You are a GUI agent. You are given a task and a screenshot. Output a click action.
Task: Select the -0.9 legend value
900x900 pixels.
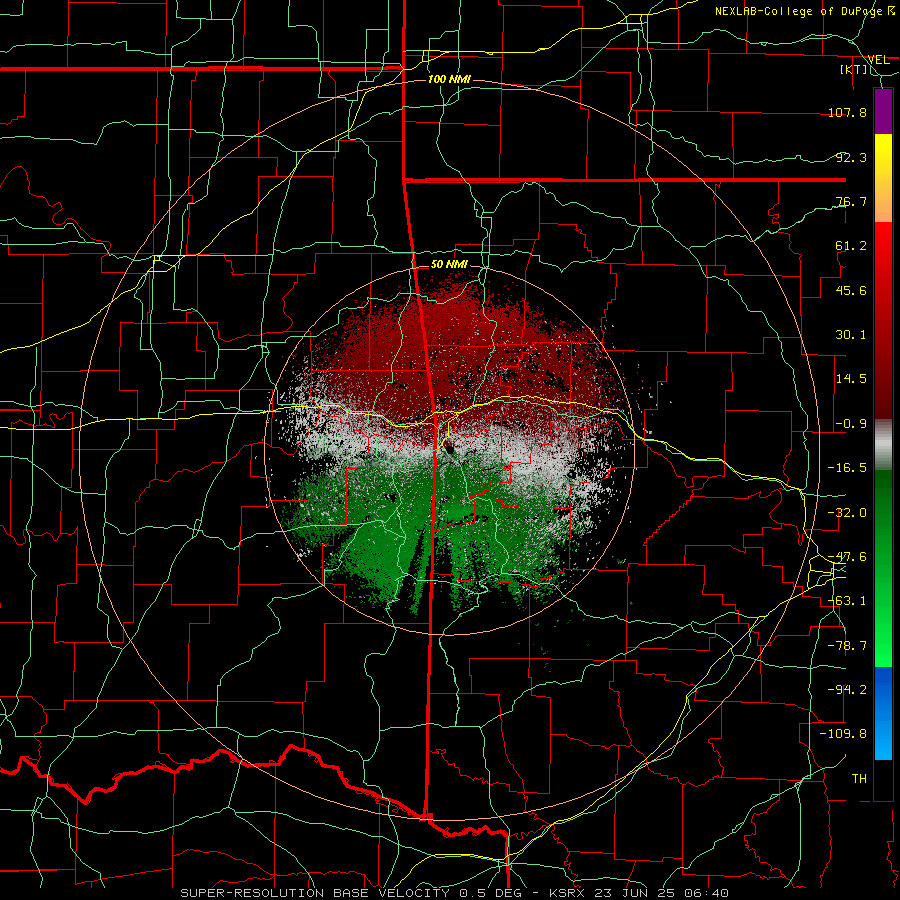coord(851,424)
